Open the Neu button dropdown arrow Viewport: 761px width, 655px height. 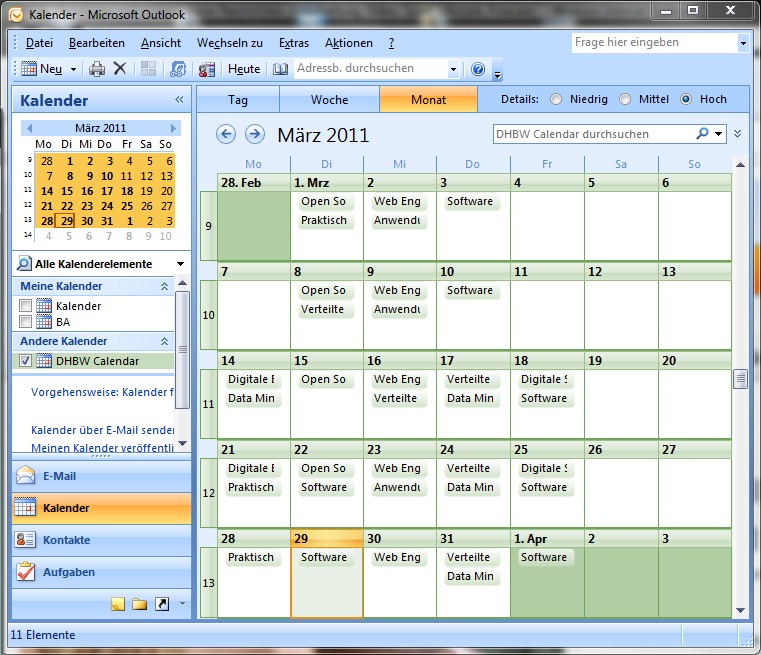[73, 69]
